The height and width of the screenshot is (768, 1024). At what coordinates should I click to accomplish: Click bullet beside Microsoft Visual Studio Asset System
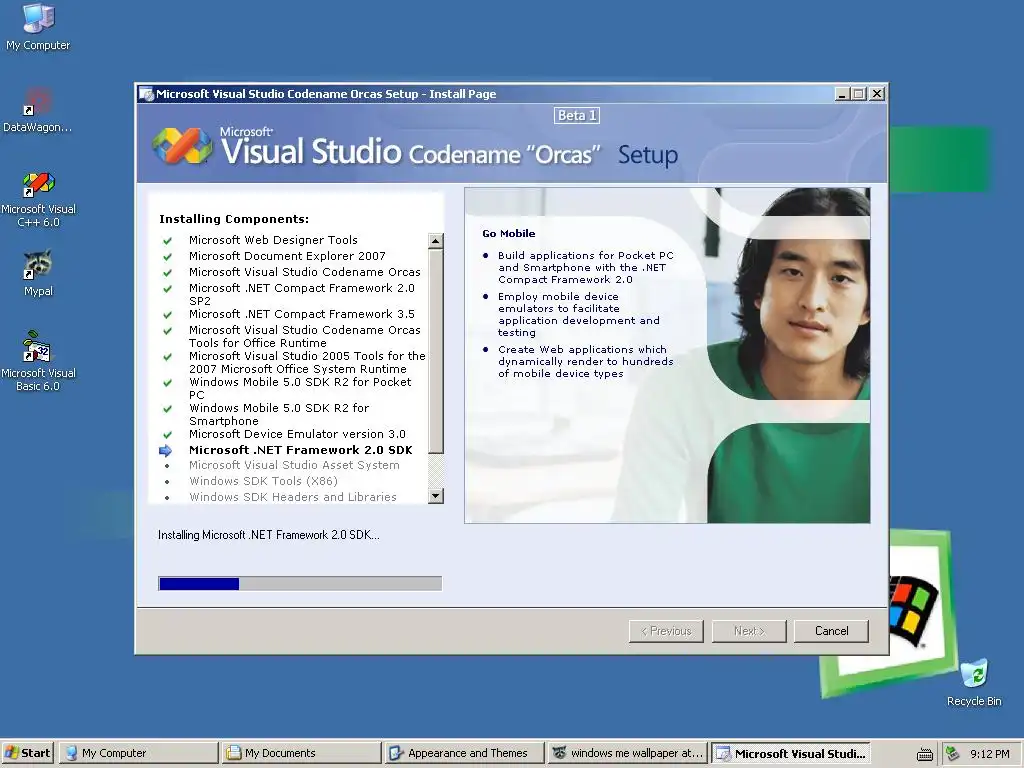pos(167,466)
